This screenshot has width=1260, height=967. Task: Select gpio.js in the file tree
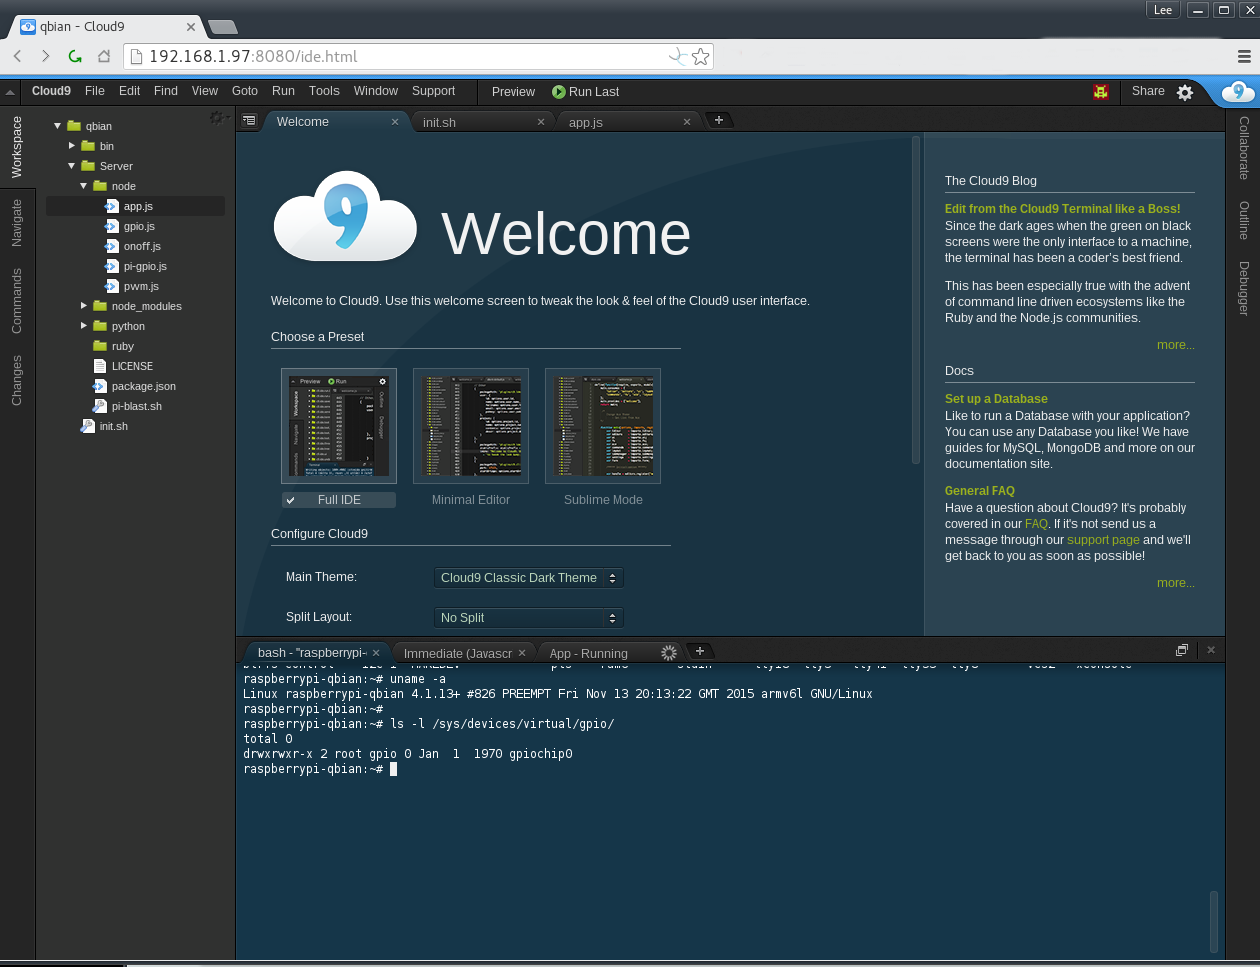139,226
